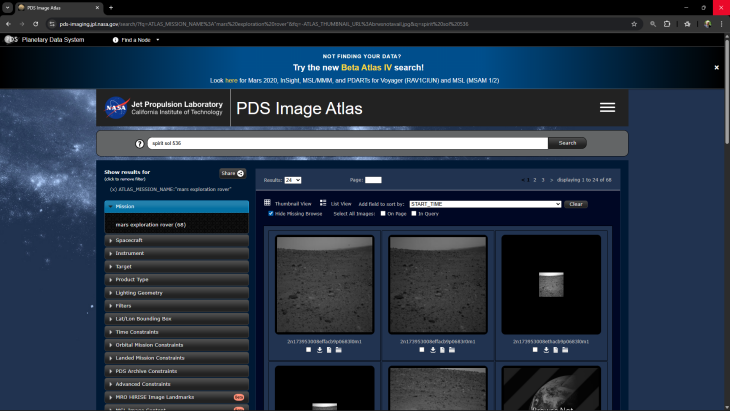Select the PDS Image Atlas browser tab
Screen dimensions: 730x411
(x=59, y=8)
